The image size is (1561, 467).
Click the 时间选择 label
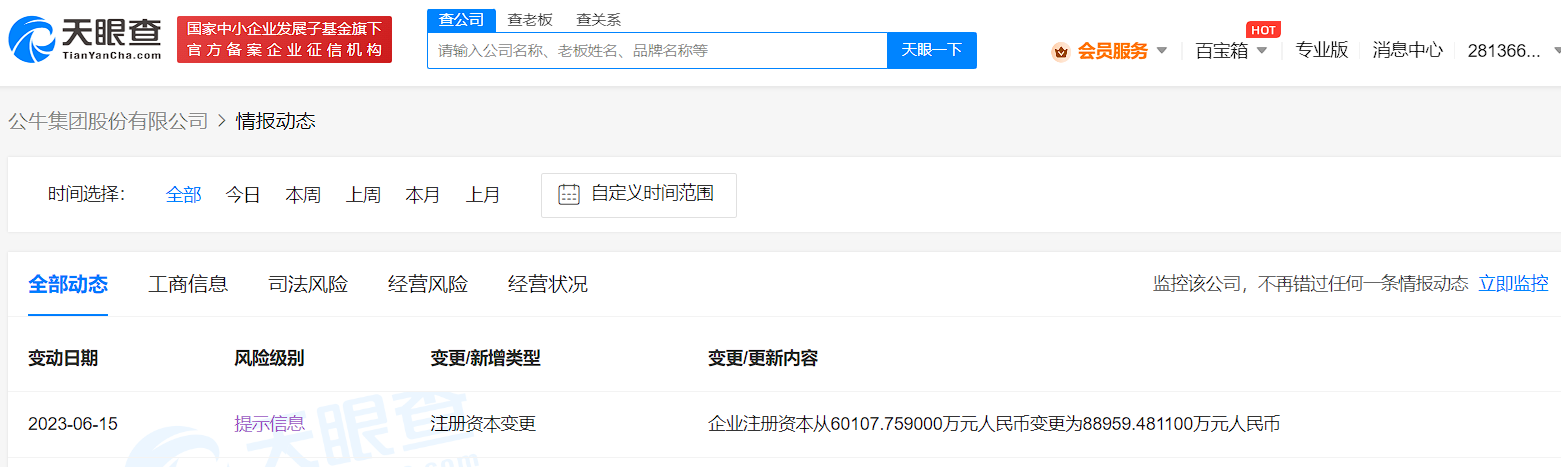(87, 194)
